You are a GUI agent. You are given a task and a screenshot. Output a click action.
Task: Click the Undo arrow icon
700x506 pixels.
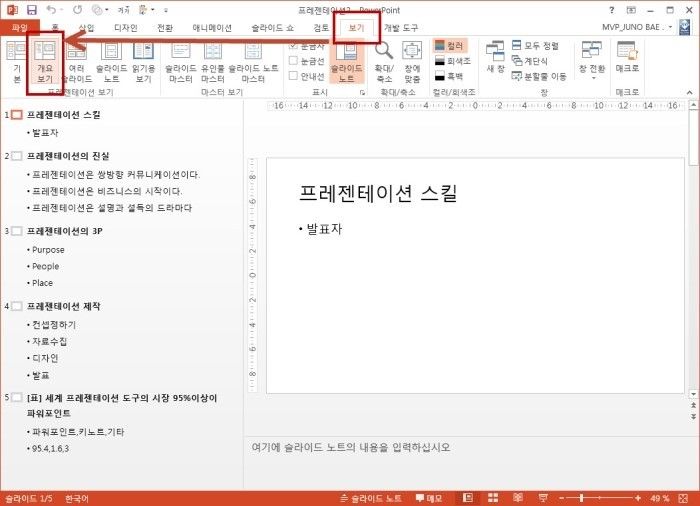click(x=52, y=9)
